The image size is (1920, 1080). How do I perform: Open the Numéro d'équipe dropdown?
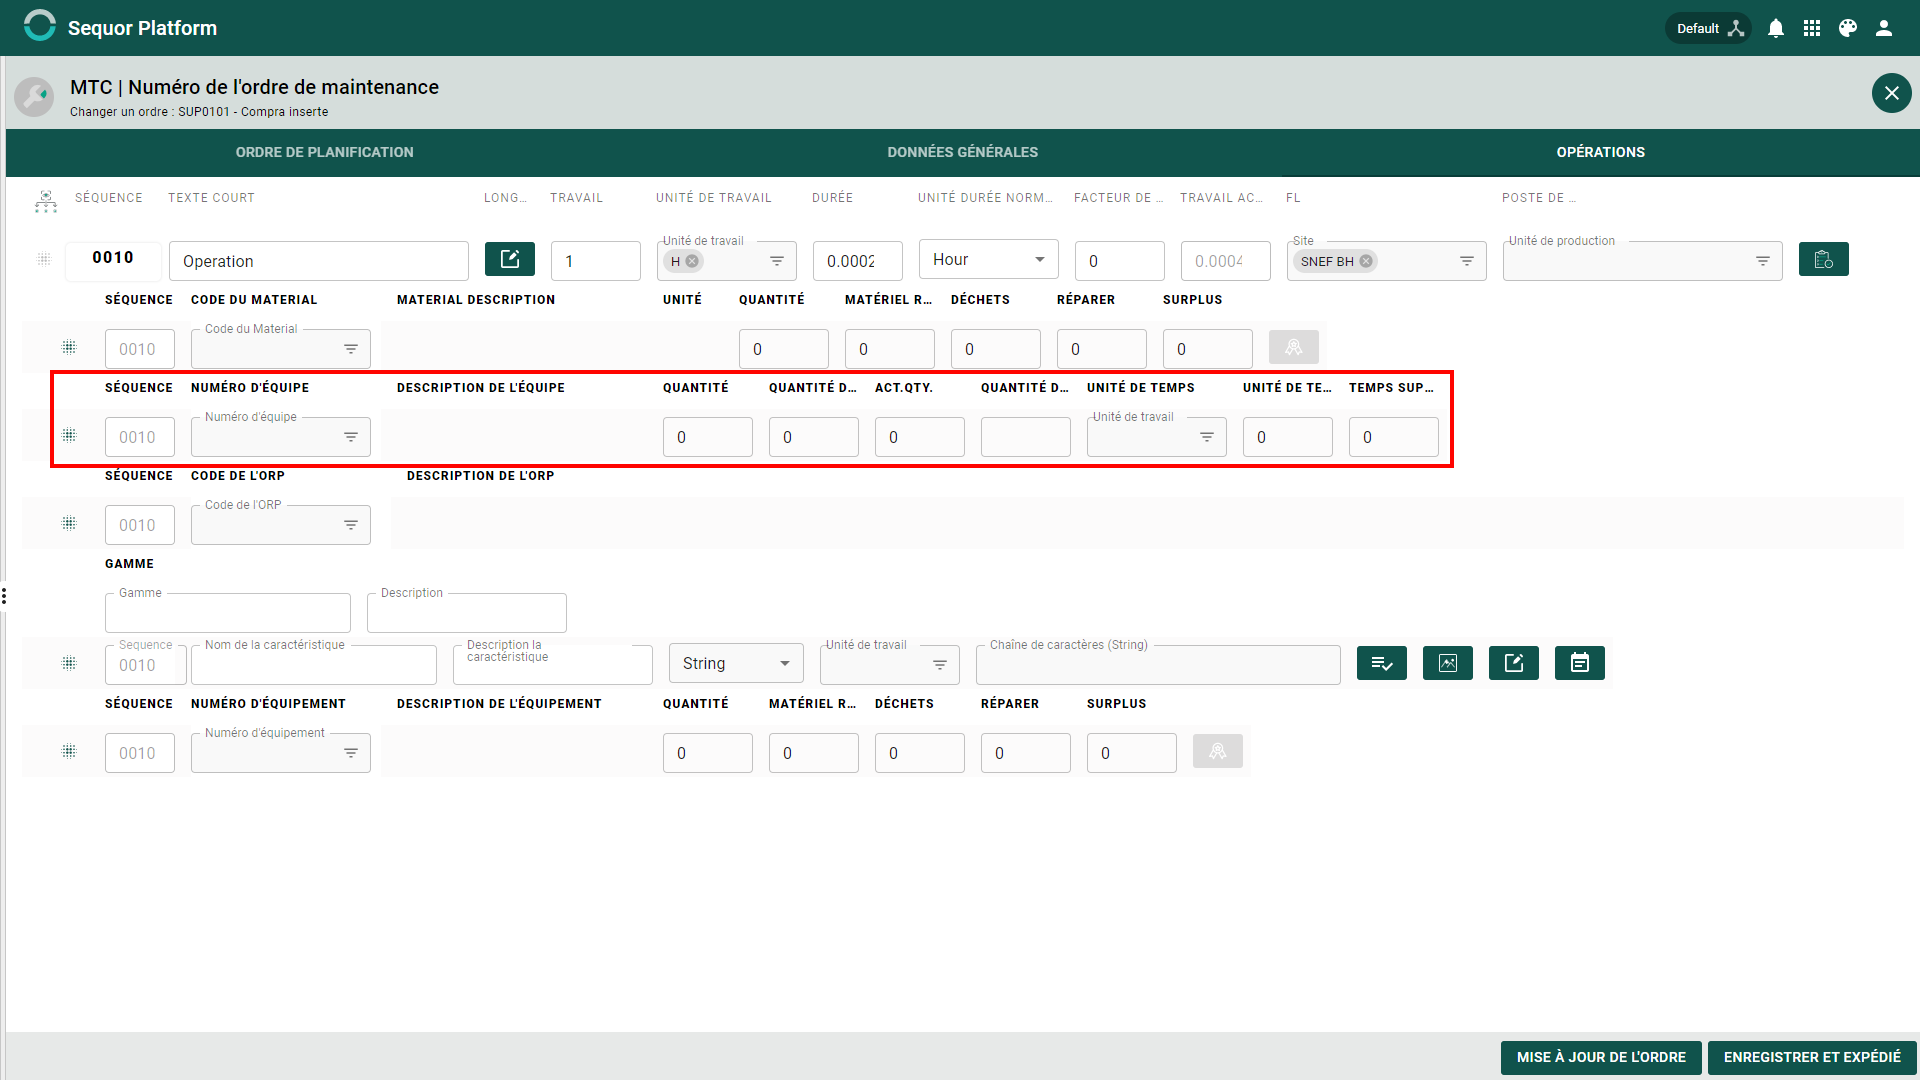point(351,437)
